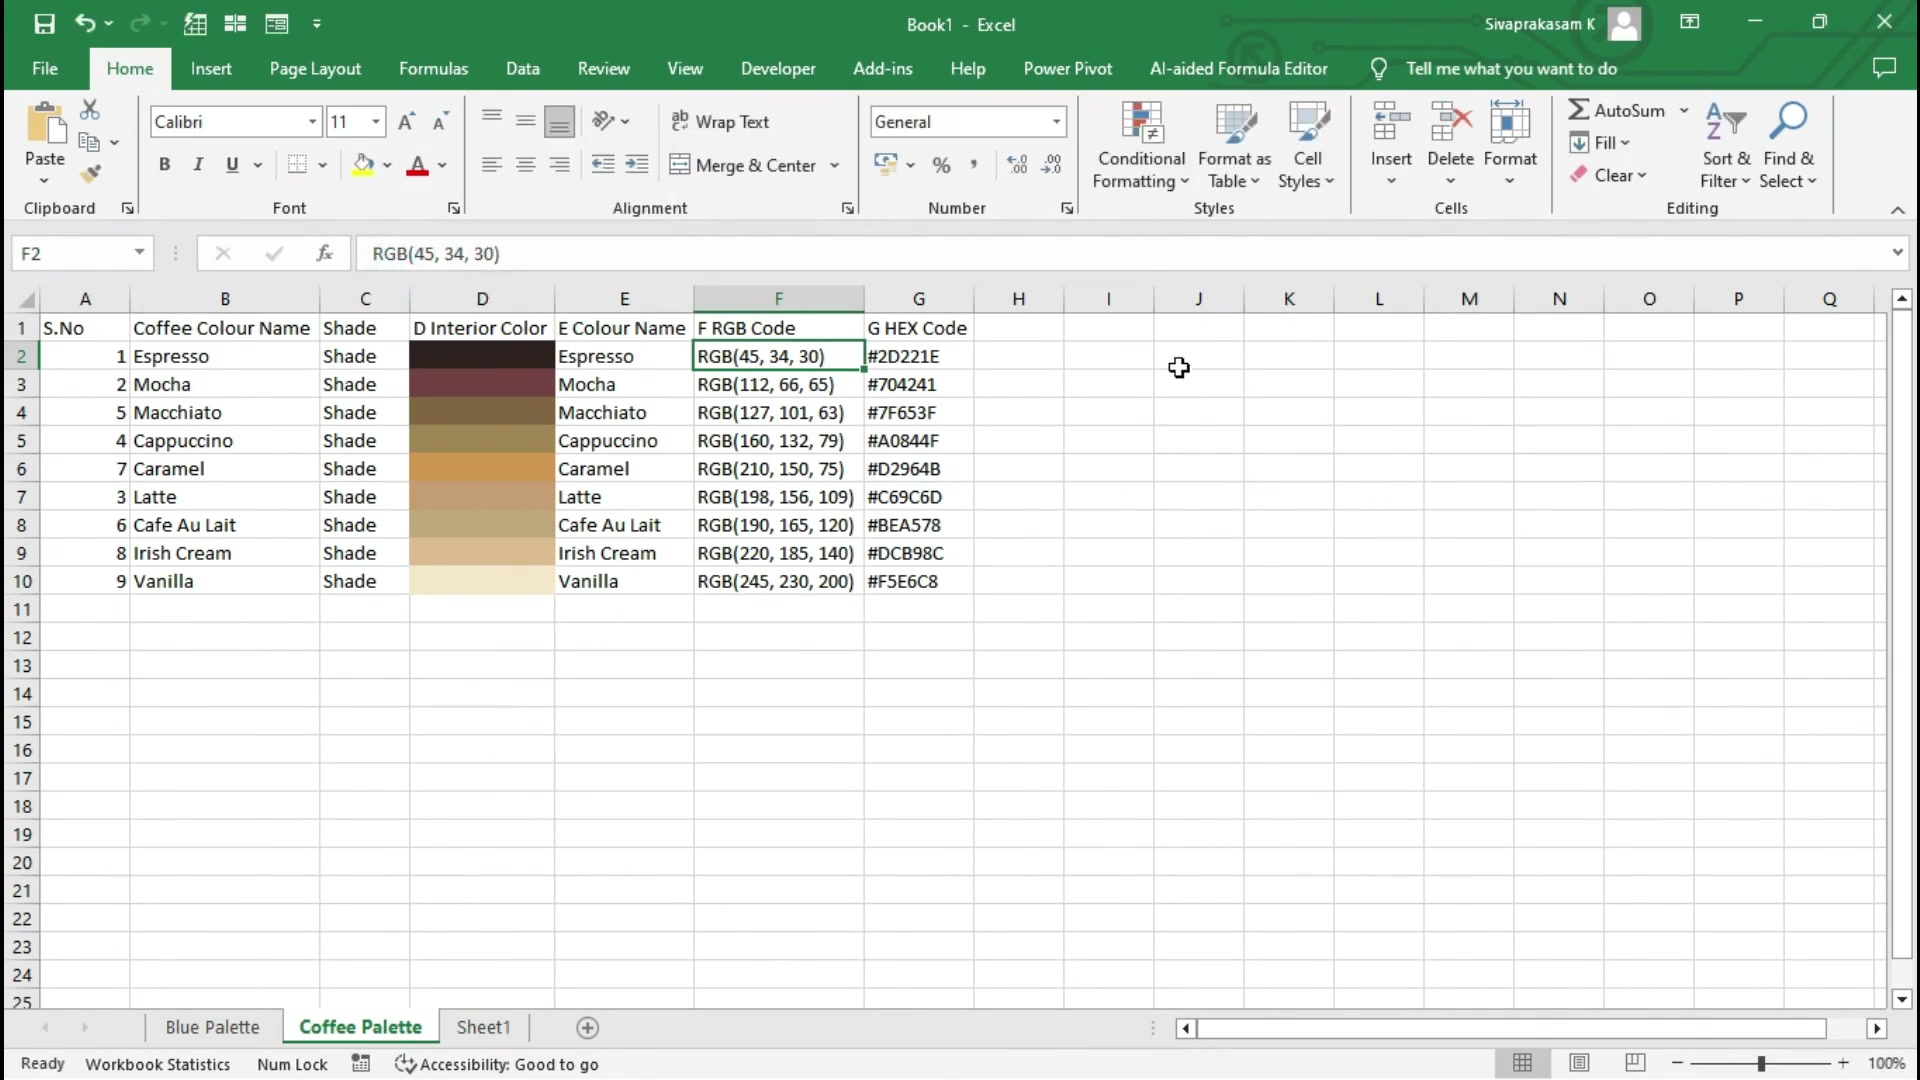Image resolution: width=1920 pixels, height=1080 pixels.
Task: Click the Cut scissors icon
Action: 90,109
